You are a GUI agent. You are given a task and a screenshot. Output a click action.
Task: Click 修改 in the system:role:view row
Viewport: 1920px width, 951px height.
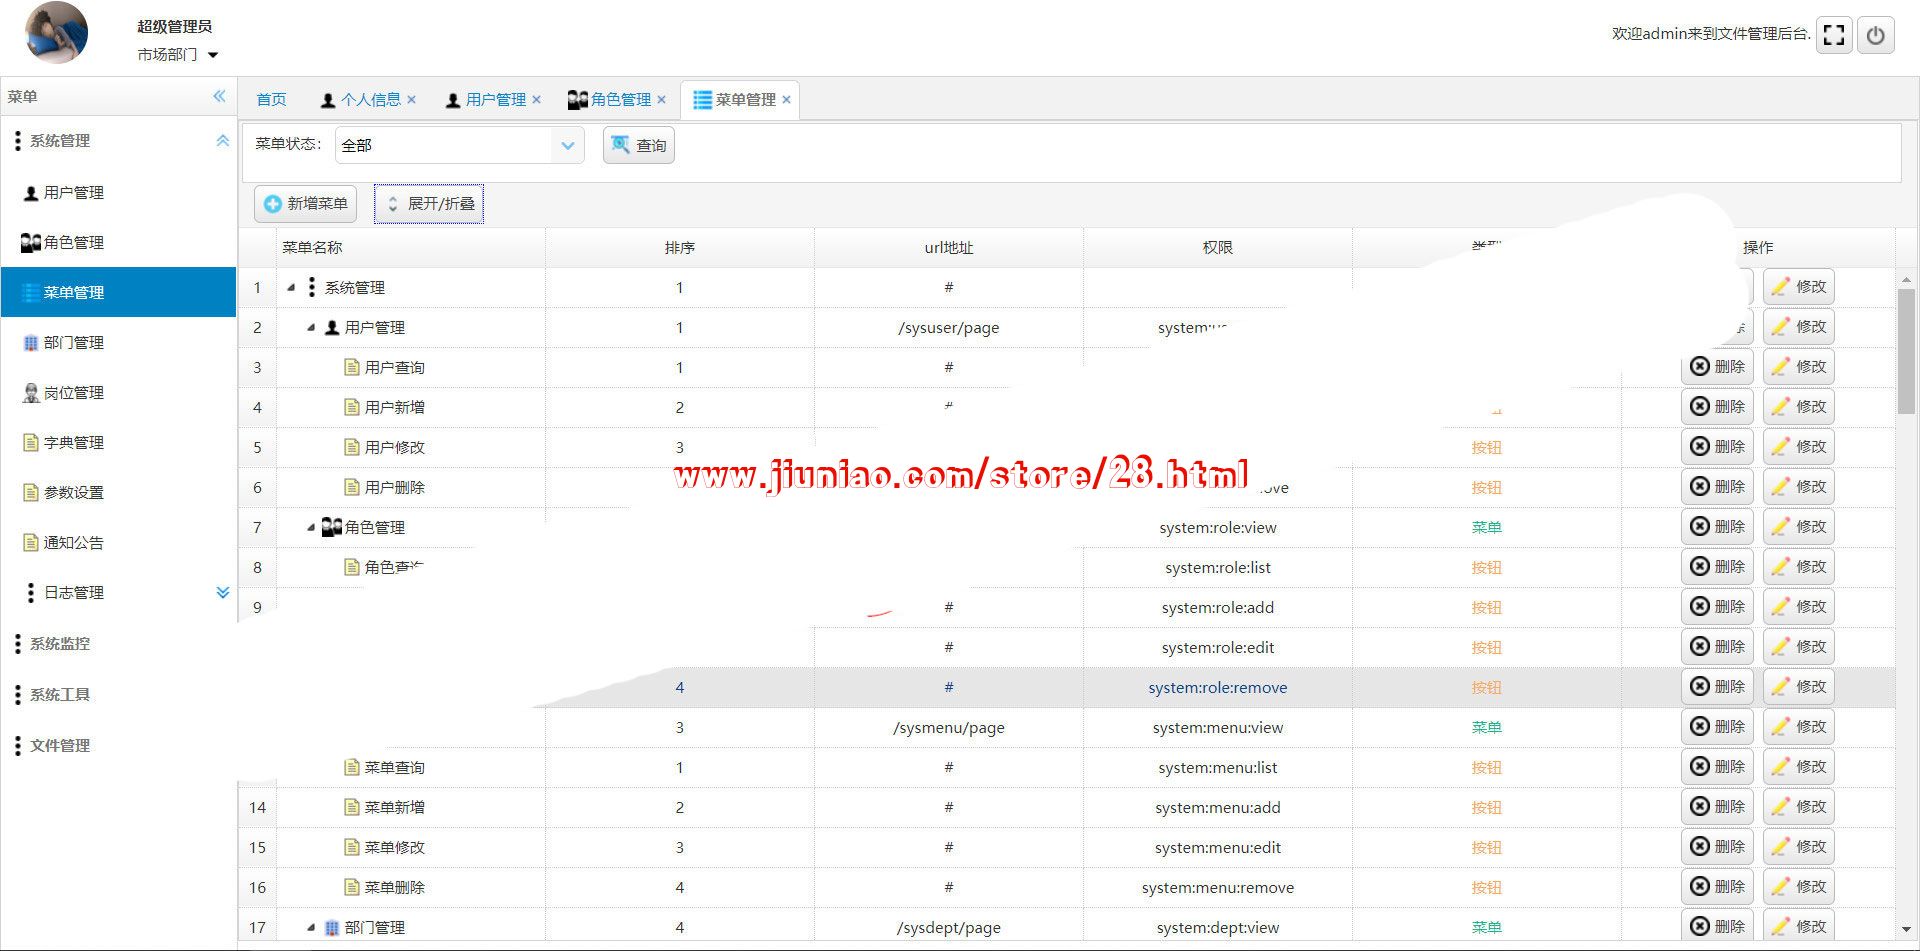click(x=1799, y=527)
